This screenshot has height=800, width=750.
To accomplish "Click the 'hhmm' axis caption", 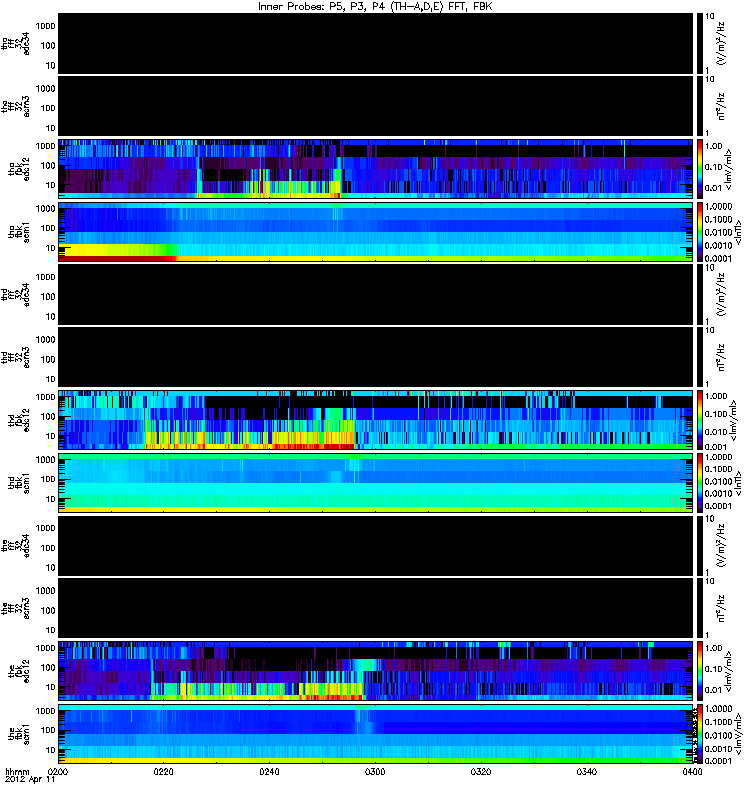I will coord(17,771).
